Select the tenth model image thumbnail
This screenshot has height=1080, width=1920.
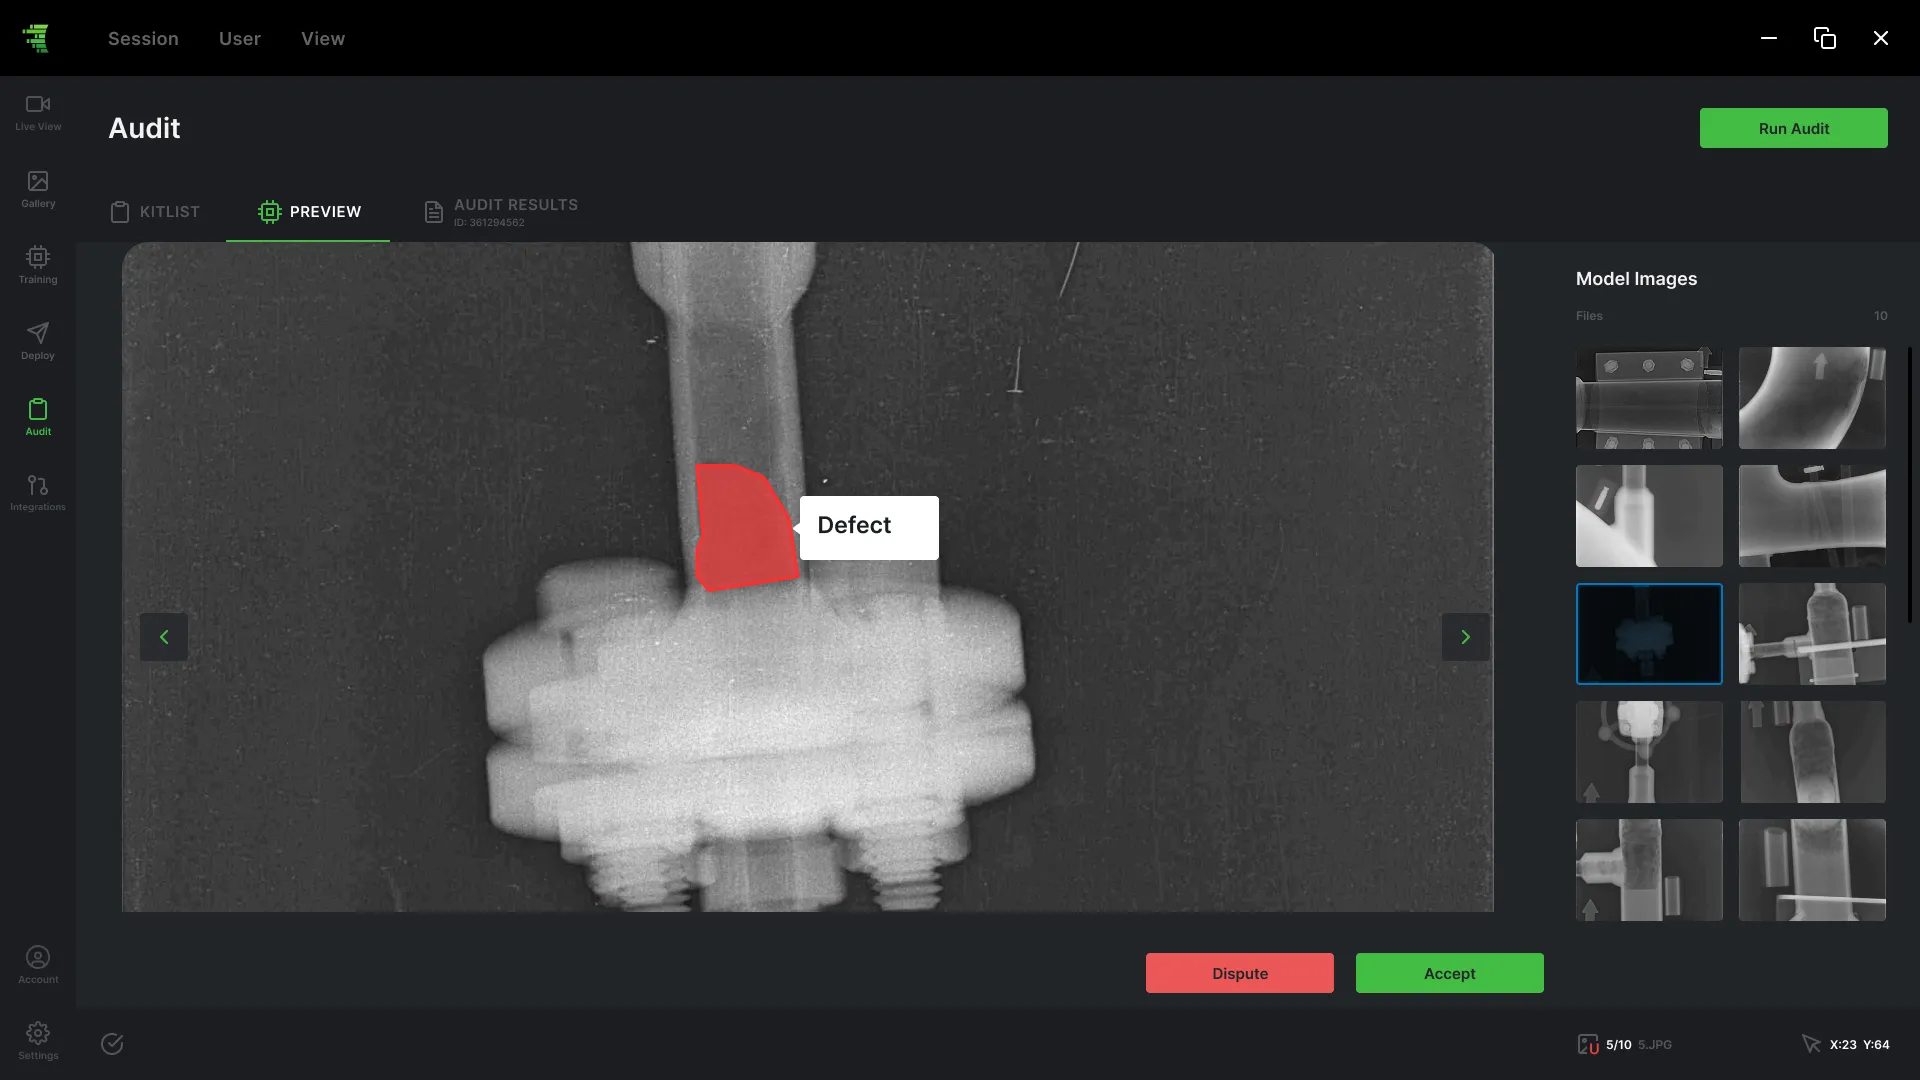coord(1812,870)
